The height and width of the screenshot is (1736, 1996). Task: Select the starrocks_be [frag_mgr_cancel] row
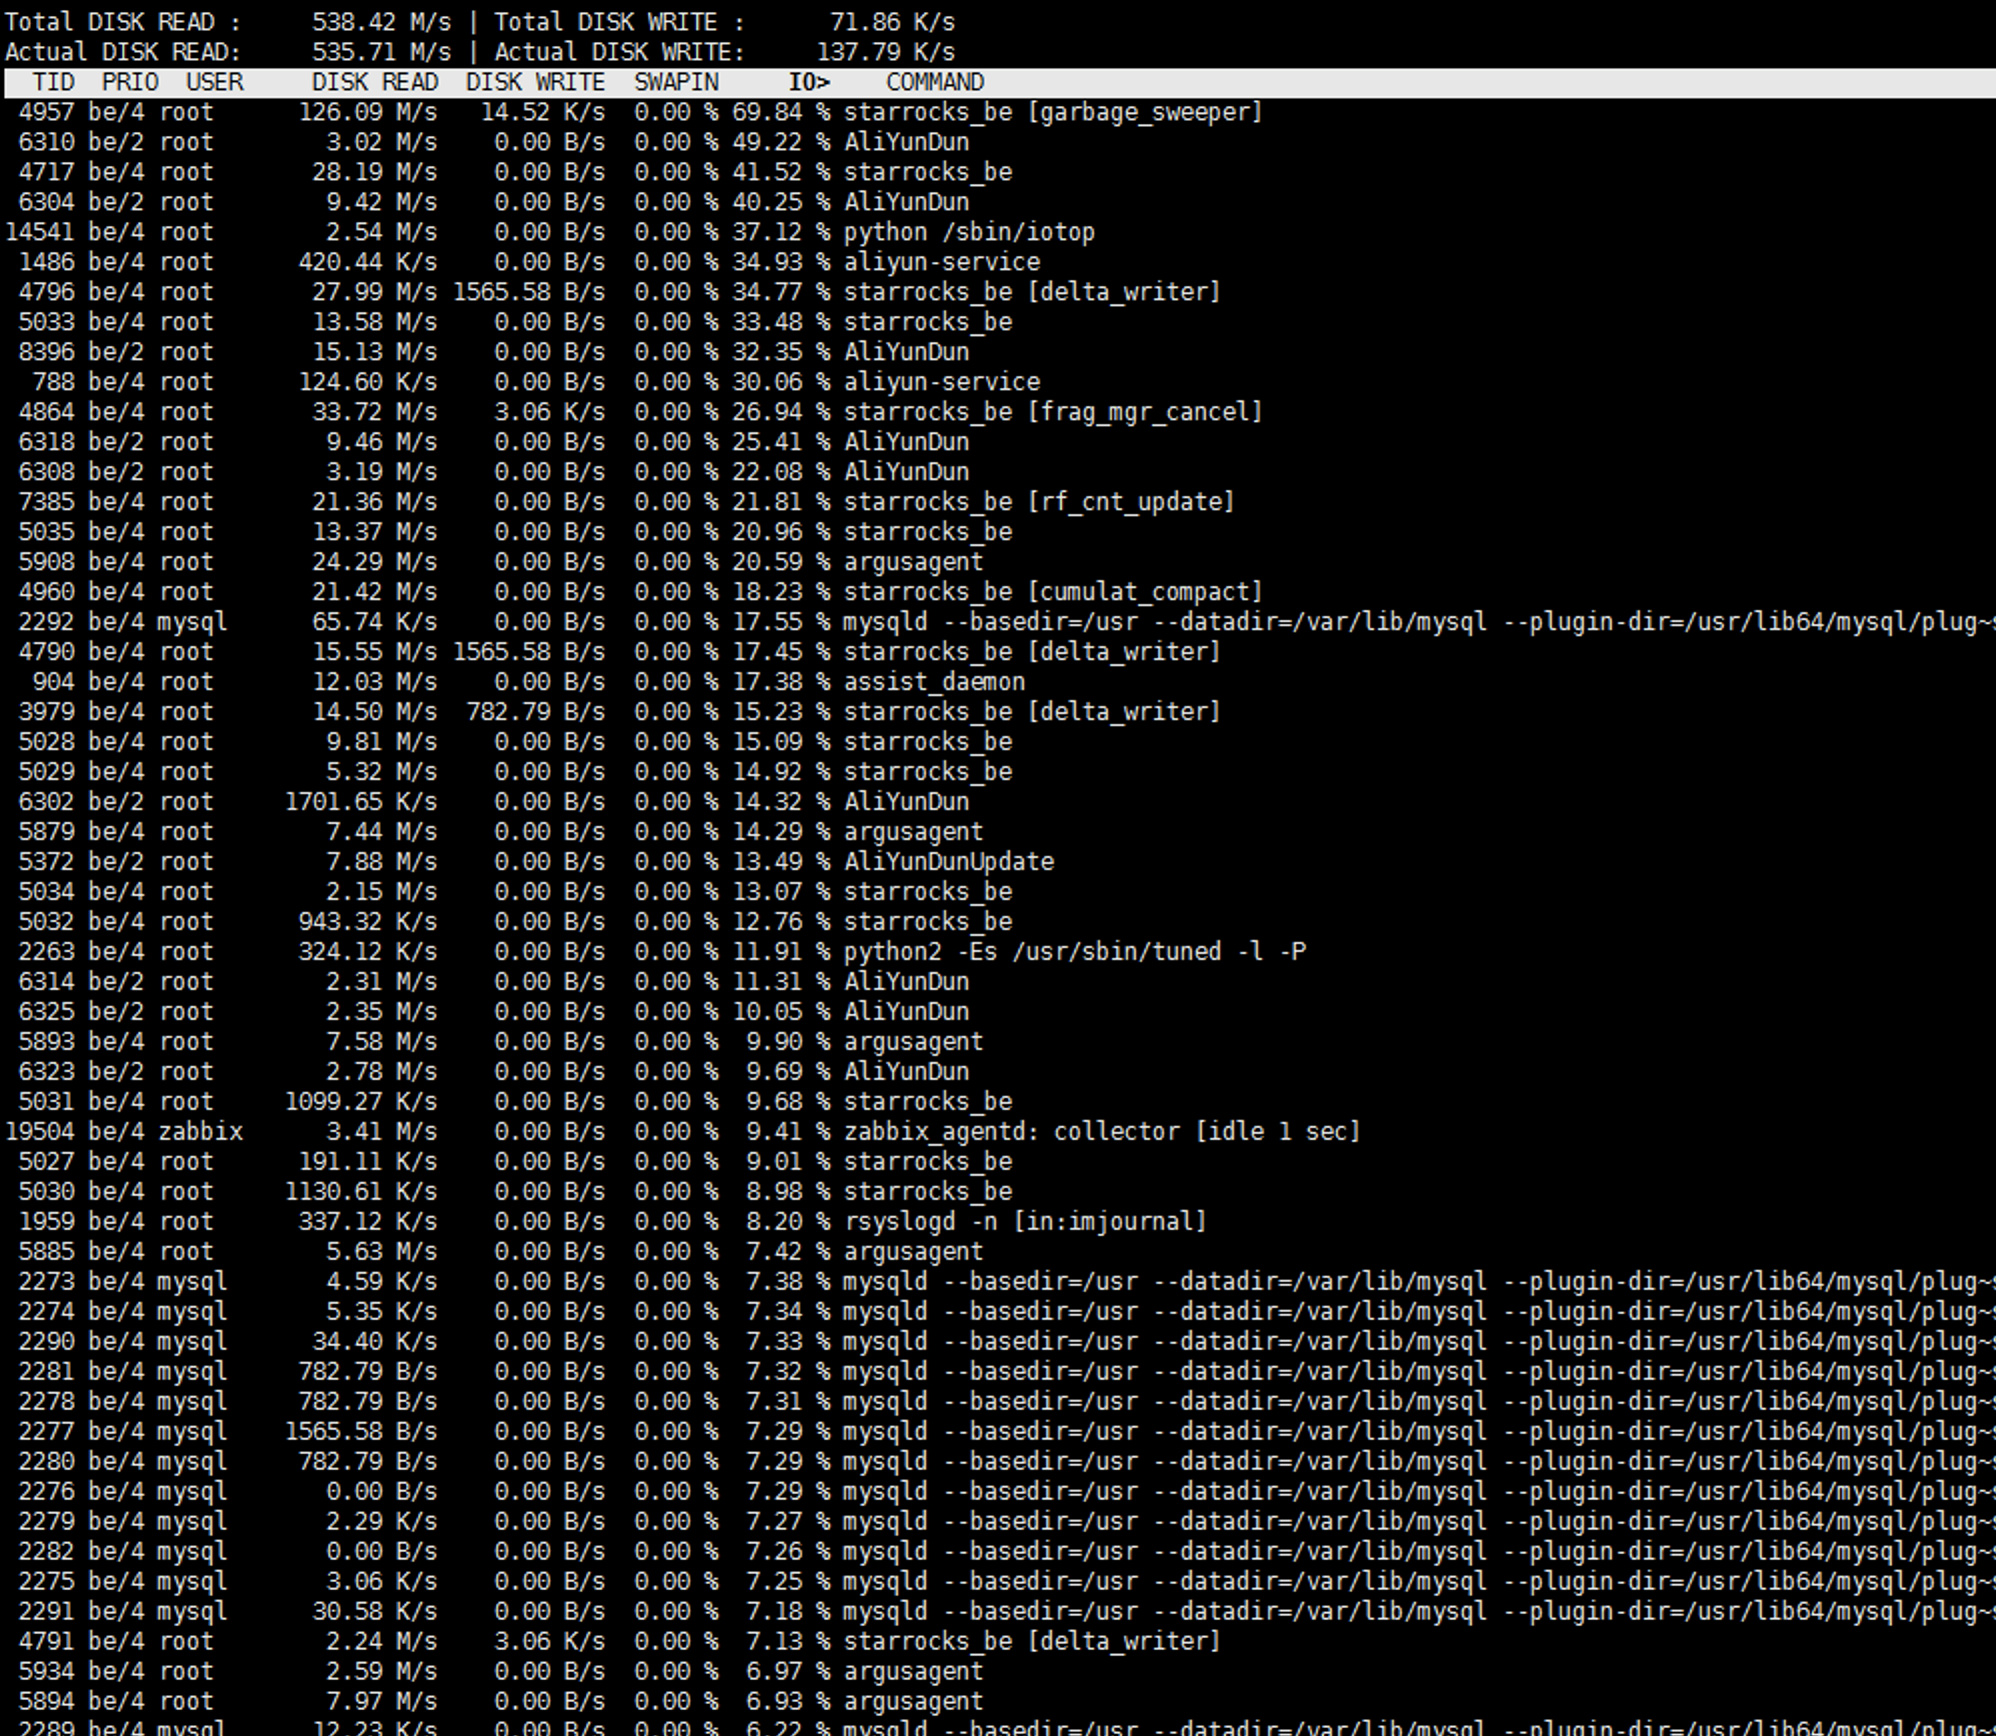[1052, 412]
